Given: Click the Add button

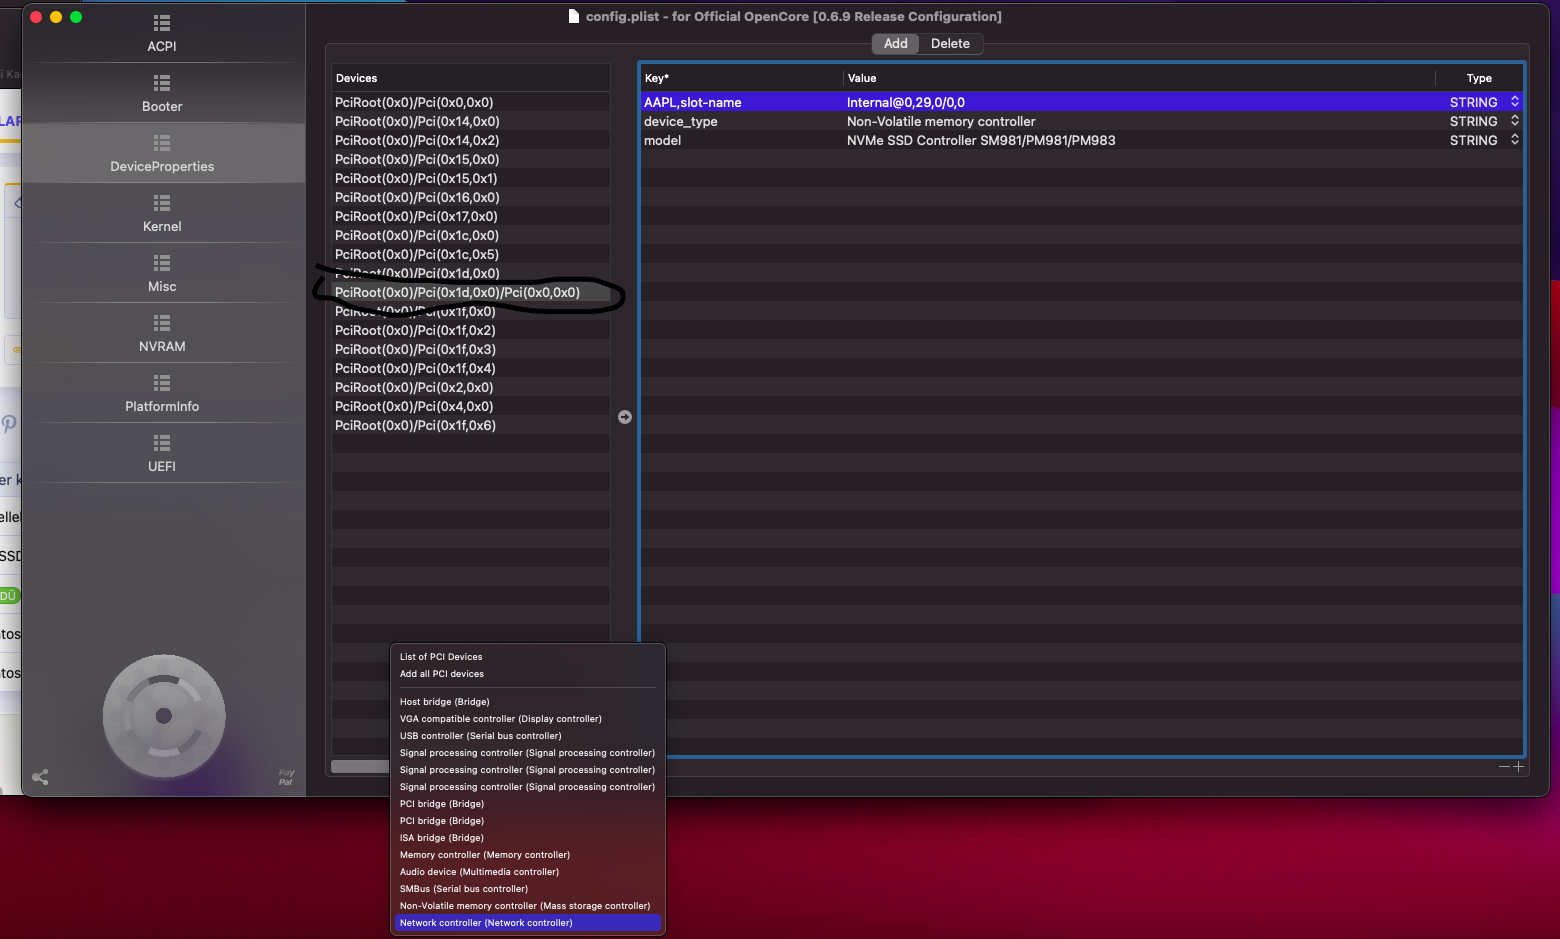Looking at the screenshot, I should coord(895,44).
